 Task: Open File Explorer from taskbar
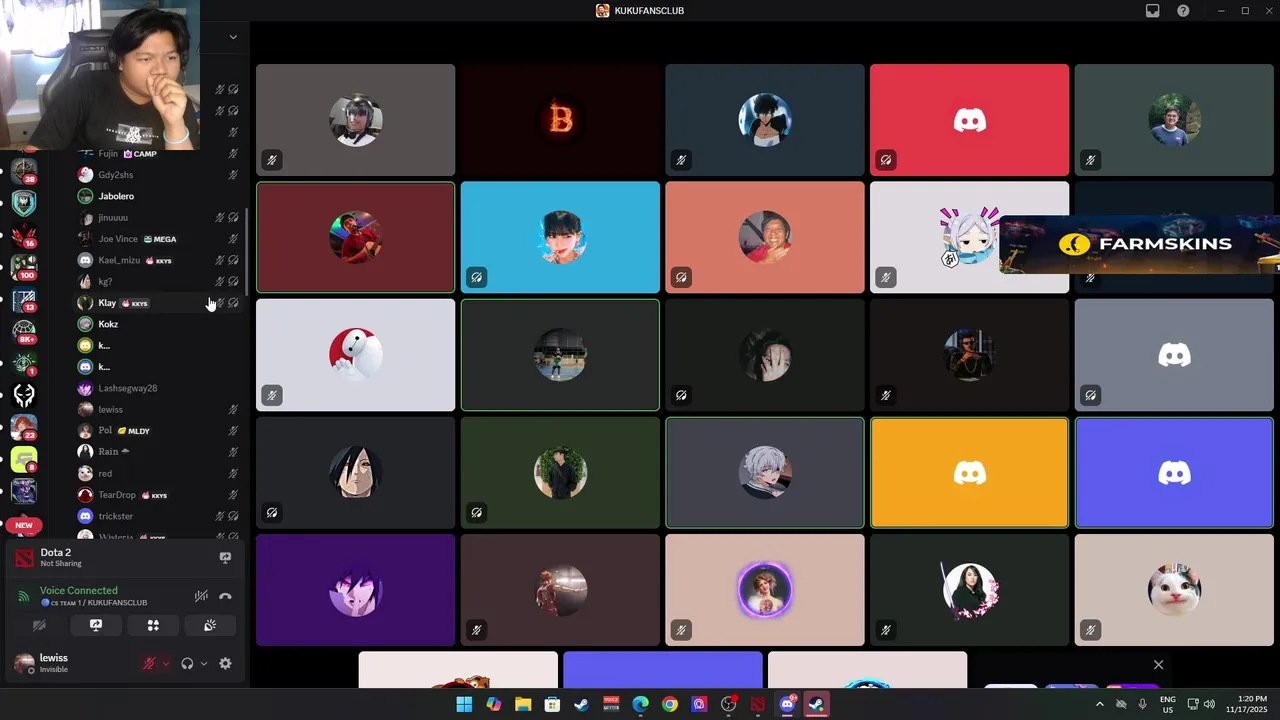[x=523, y=704]
